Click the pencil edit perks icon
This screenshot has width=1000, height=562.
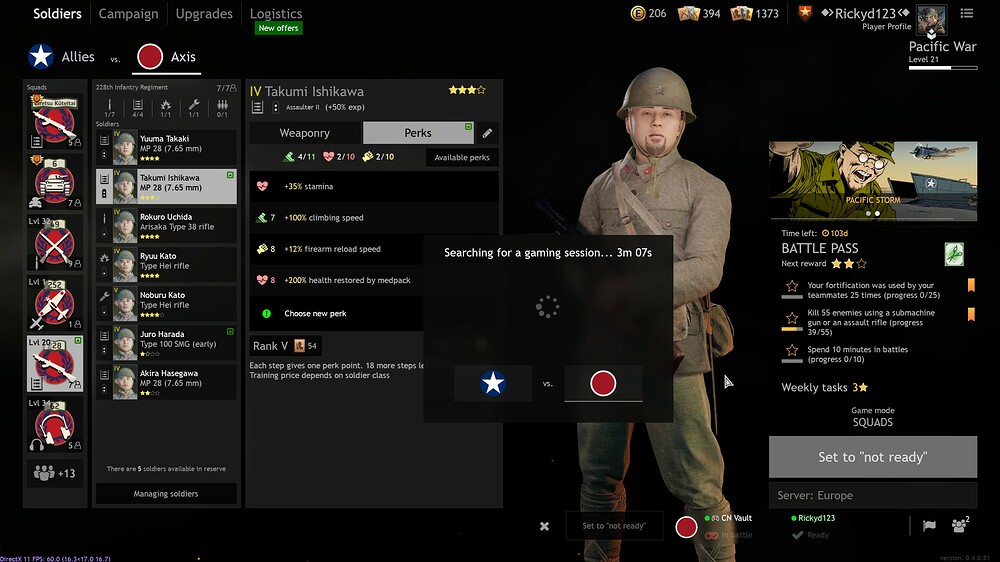pos(487,133)
